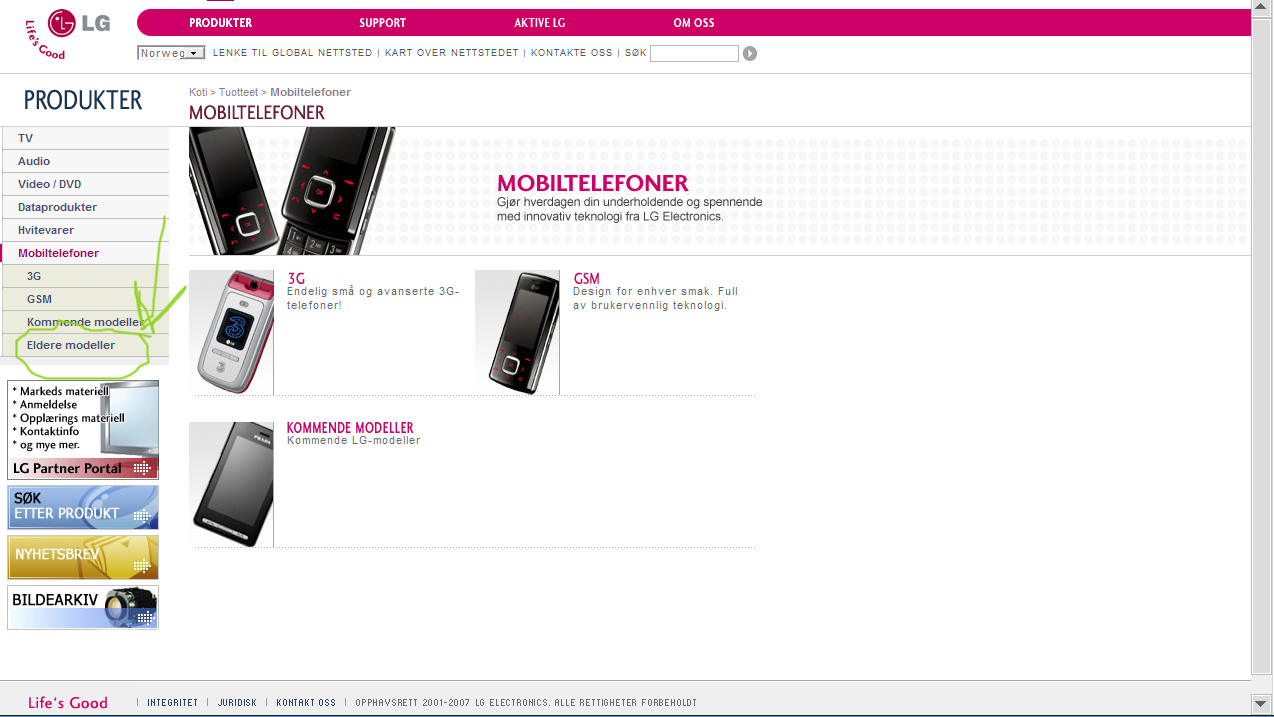Click the SØK ETTER PRODUKT banner
This screenshot has width=1274, height=717.
[x=83, y=507]
